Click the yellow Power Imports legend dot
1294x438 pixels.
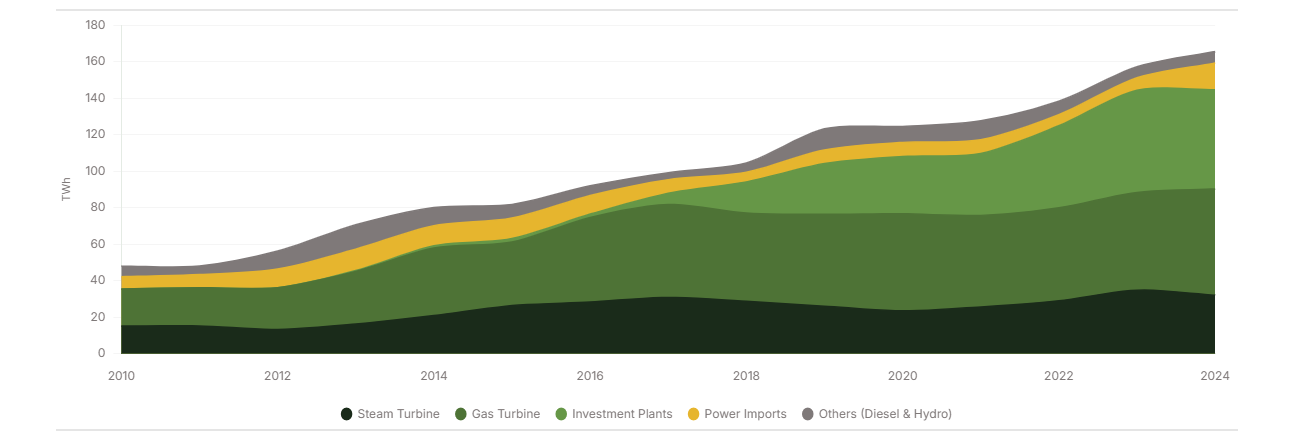click(x=694, y=414)
